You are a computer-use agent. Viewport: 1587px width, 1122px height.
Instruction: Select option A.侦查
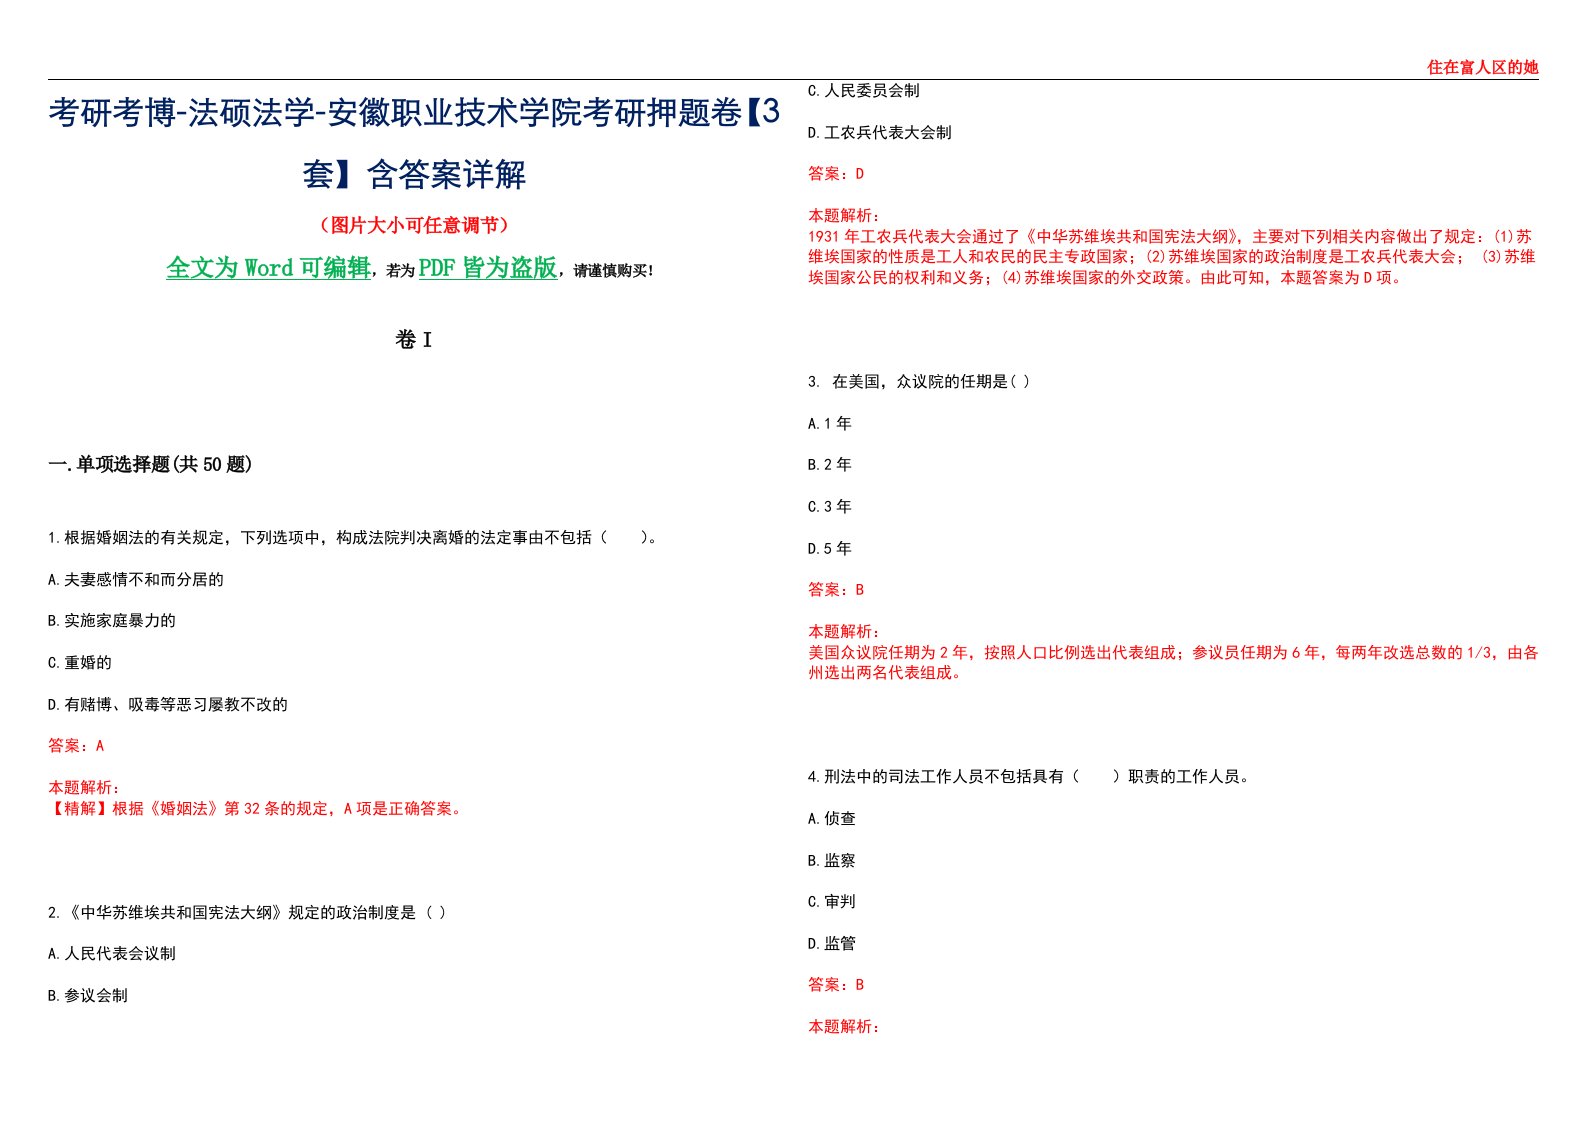coord(832,819)
